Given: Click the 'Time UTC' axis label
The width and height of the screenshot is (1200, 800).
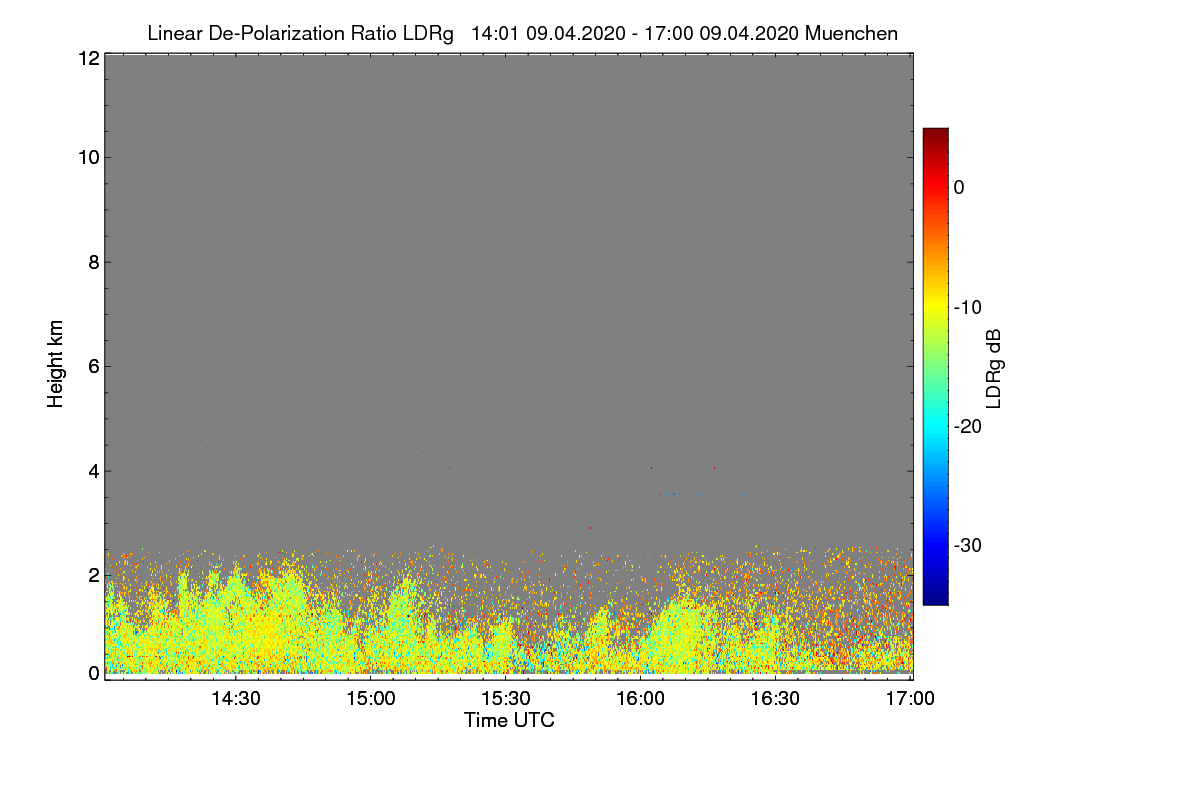Looking at the screenshot, I should click(509, 720).
